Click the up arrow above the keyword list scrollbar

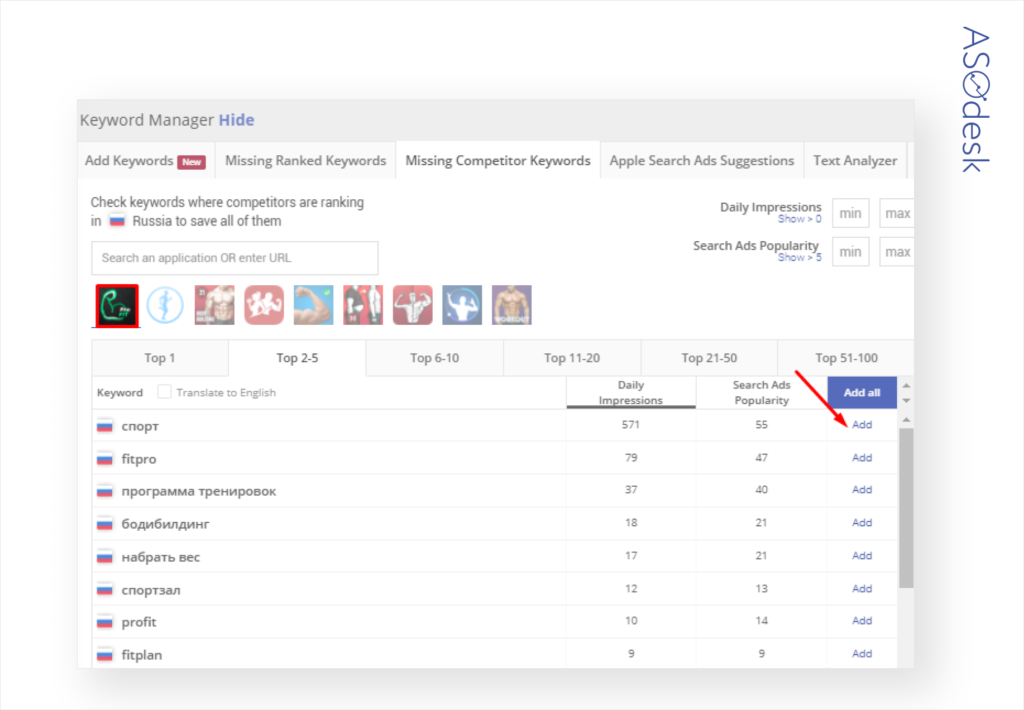pyautogui.click(x=906, y=419)
